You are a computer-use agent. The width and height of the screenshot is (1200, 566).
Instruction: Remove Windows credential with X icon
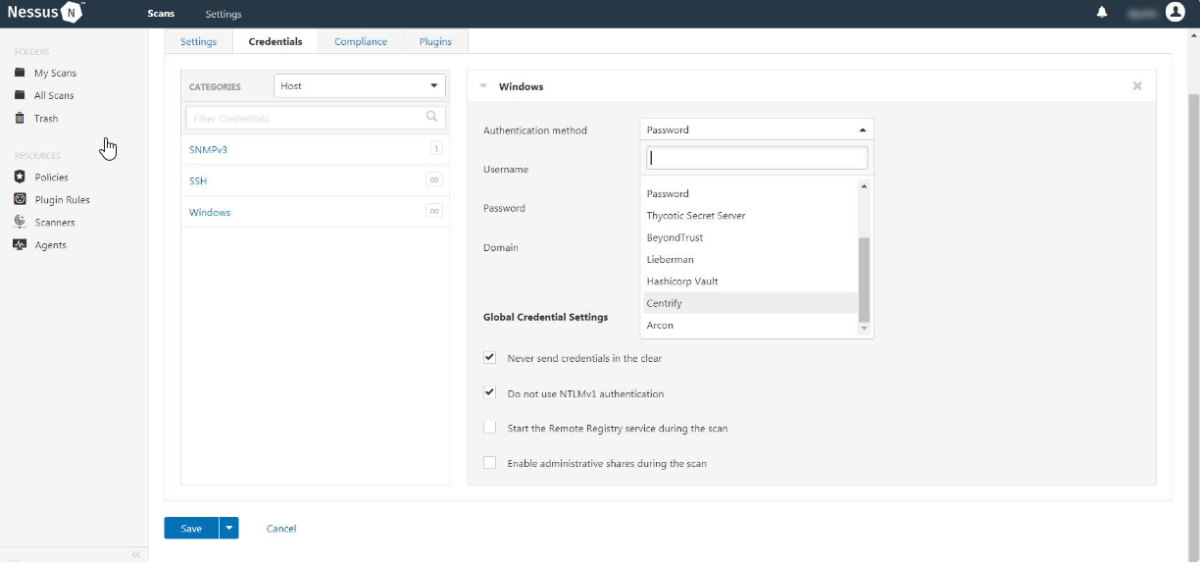pyautogui.click(x=1137, y=86)
